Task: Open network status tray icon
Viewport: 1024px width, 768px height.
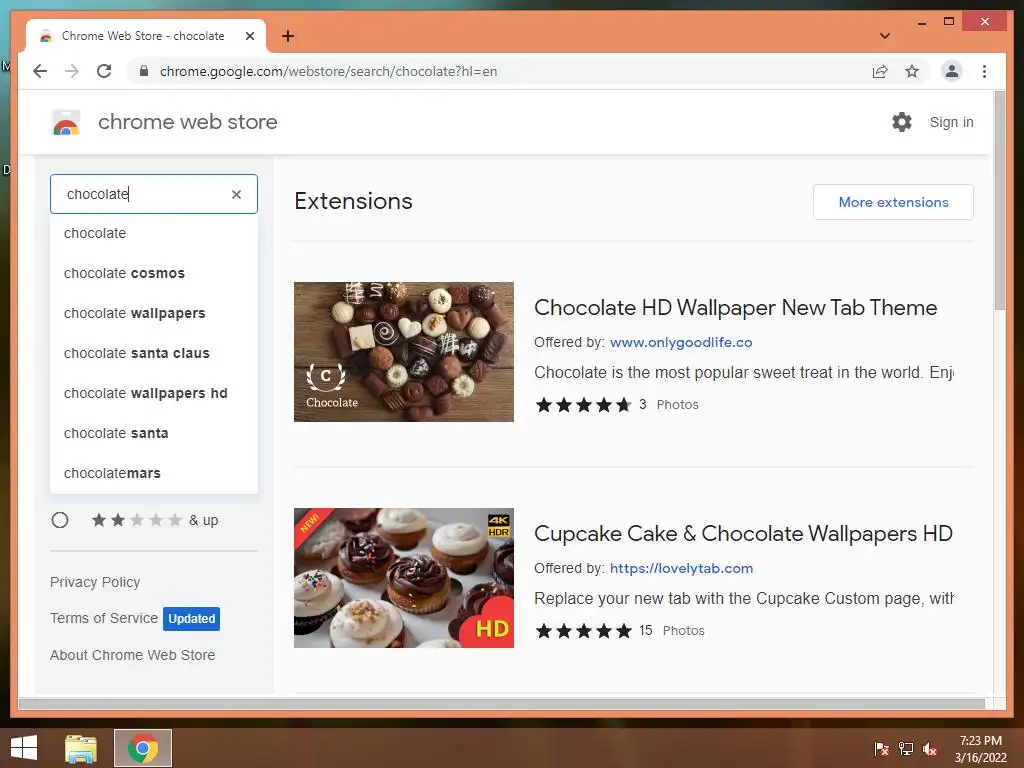Action: click(x=906, y=748)
